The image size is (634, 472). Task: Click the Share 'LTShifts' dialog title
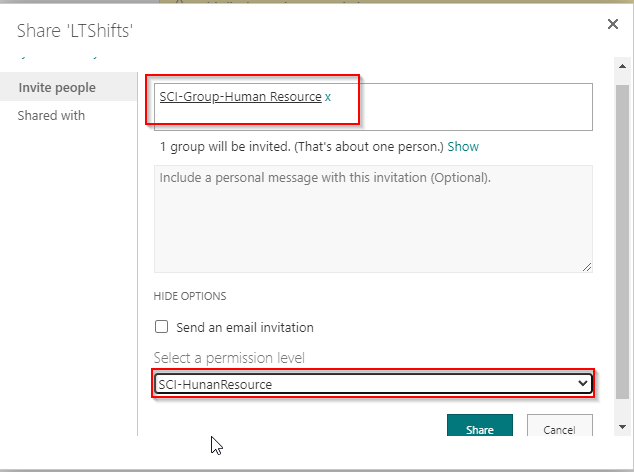75,31
